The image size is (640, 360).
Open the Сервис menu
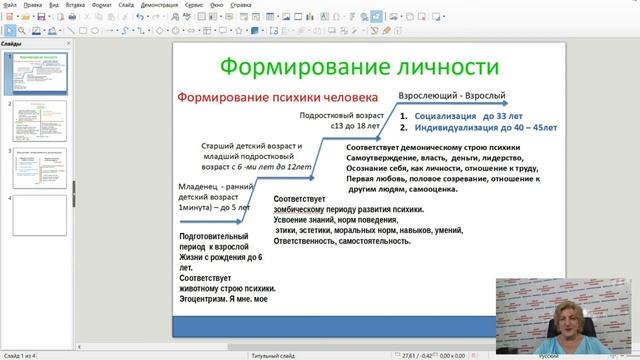click(194, 5)
